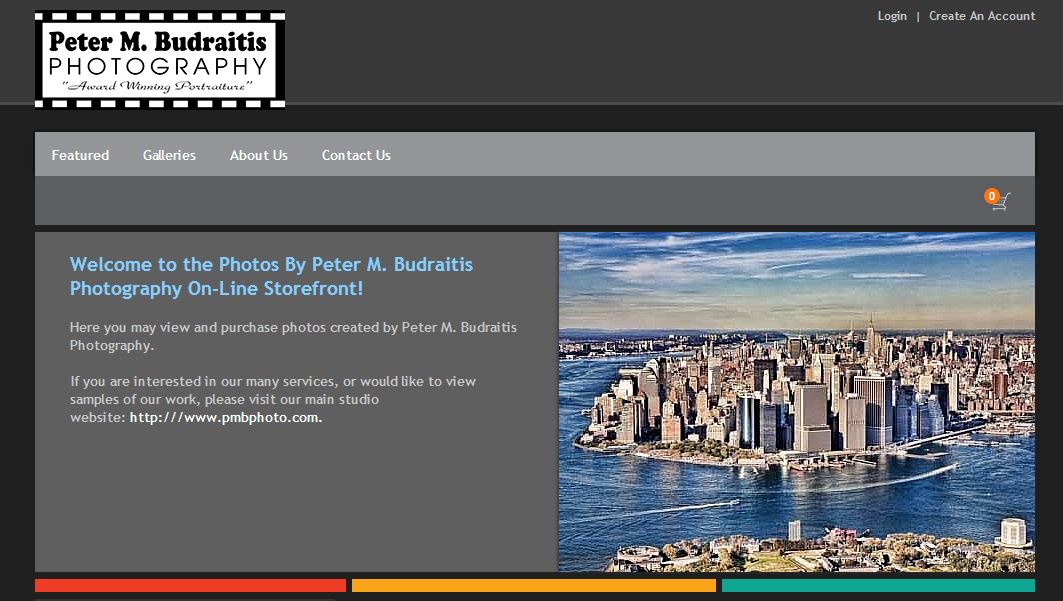Click the orange cart item count badge
The height and width of the screenshot is (601, 1063).
[x=992, y=196]
